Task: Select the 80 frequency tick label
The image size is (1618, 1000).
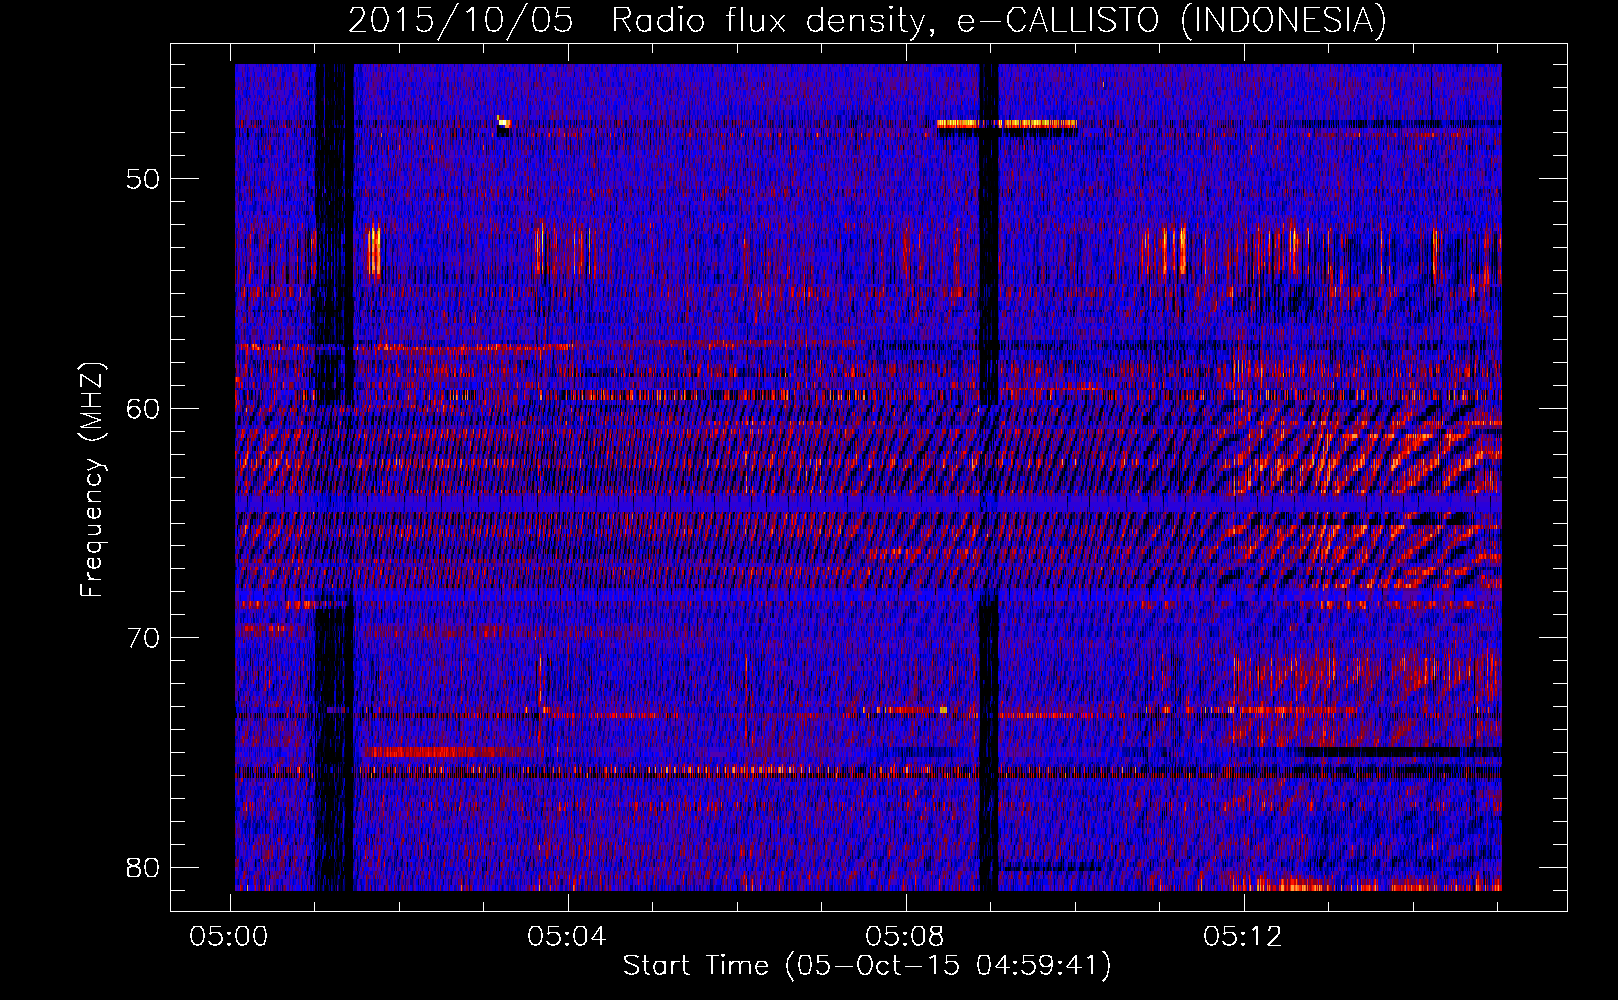Action: pos(144,867)
